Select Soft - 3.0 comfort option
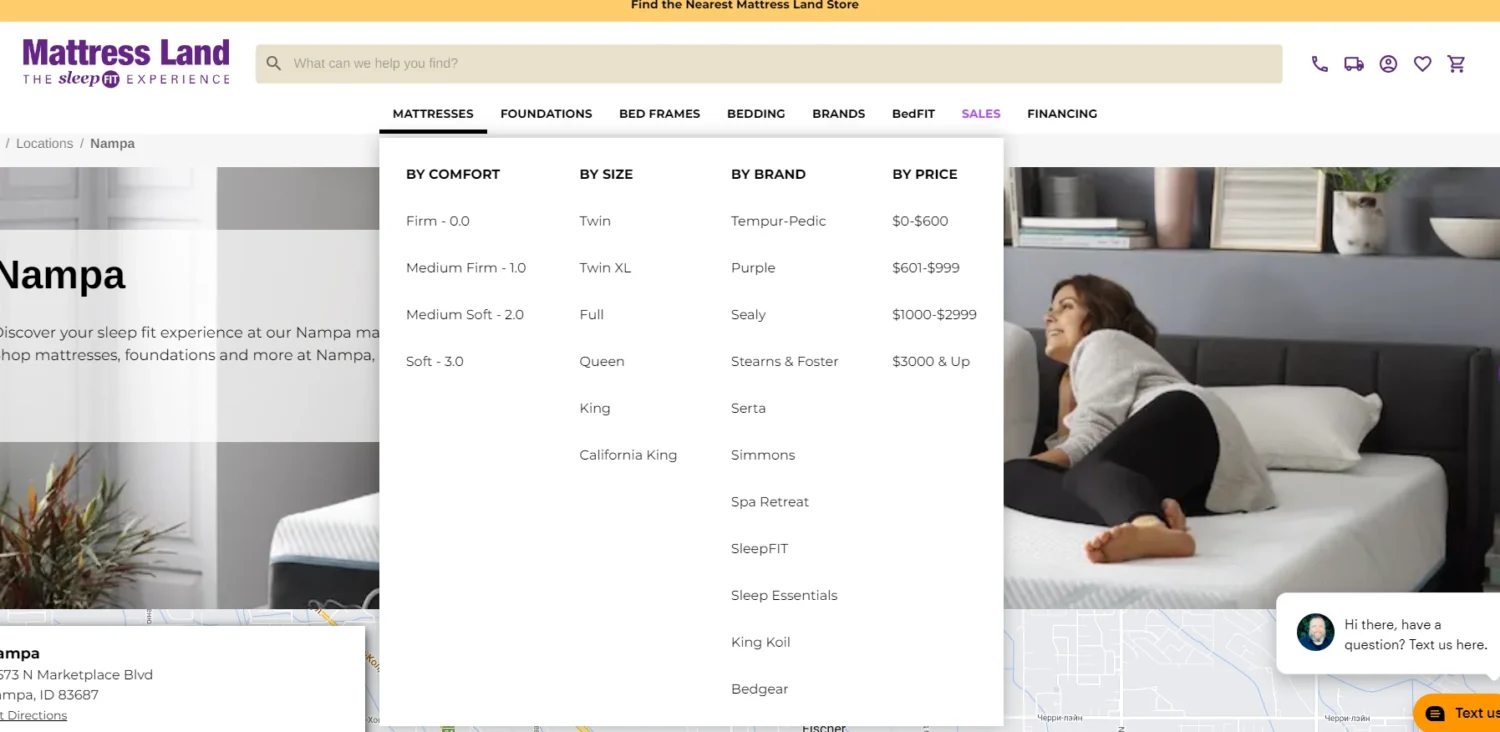1500x732 pixels. click(435, 362)
